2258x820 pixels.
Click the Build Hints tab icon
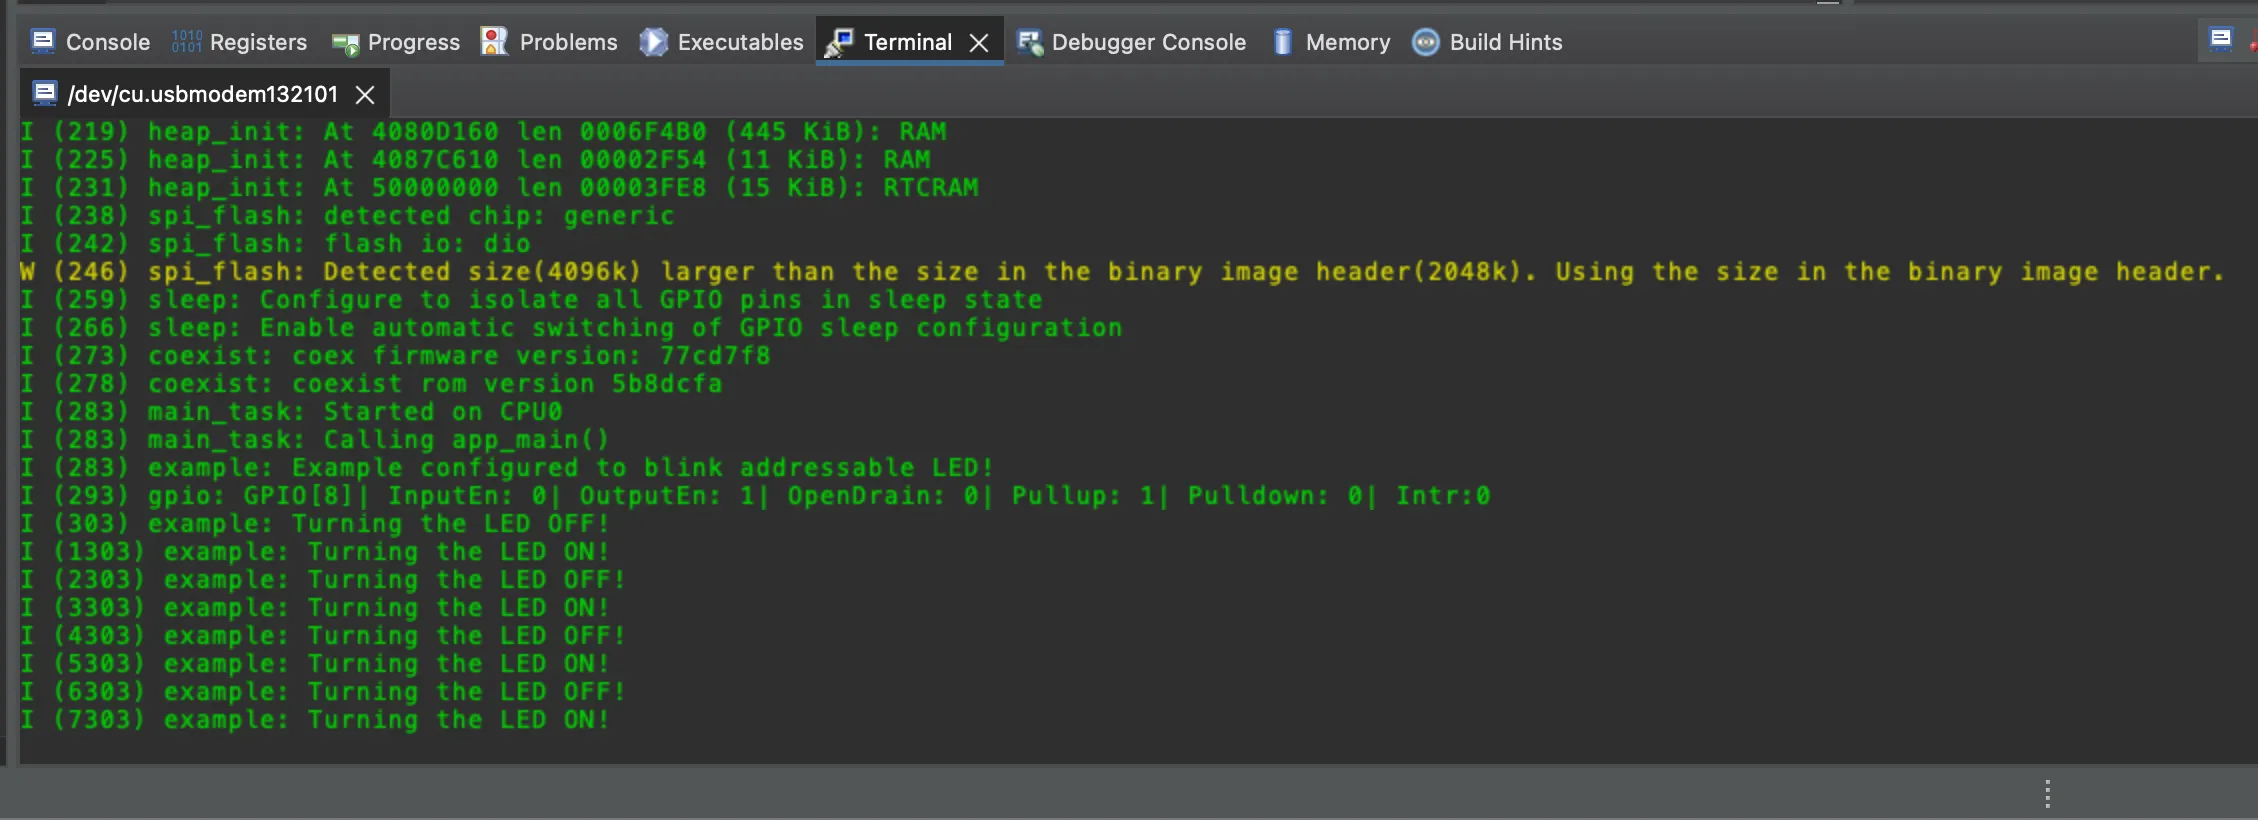(1425, 42)
